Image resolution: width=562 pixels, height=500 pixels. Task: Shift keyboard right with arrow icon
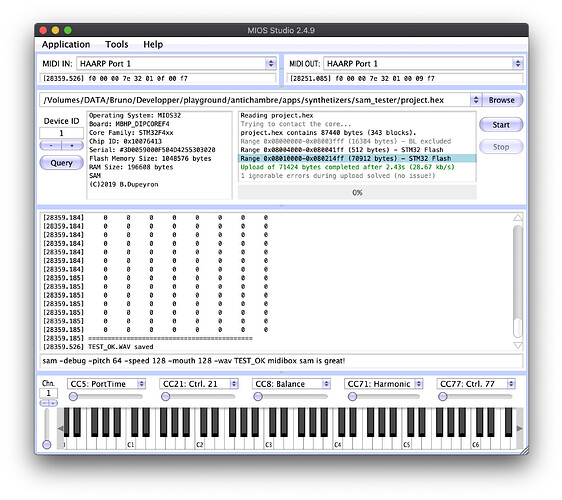tap(519, 428)
